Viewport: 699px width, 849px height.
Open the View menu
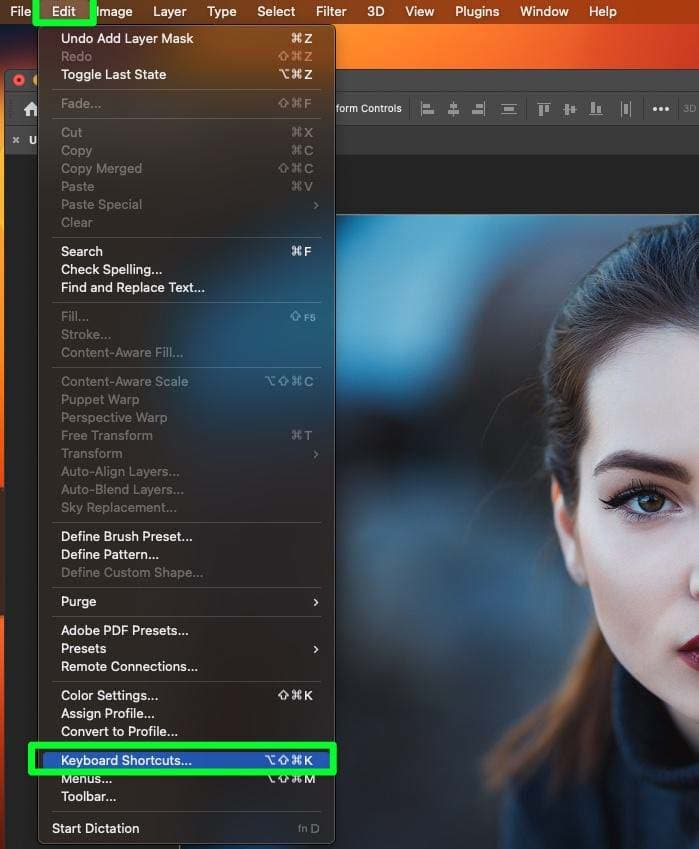(x=420, y=11)
